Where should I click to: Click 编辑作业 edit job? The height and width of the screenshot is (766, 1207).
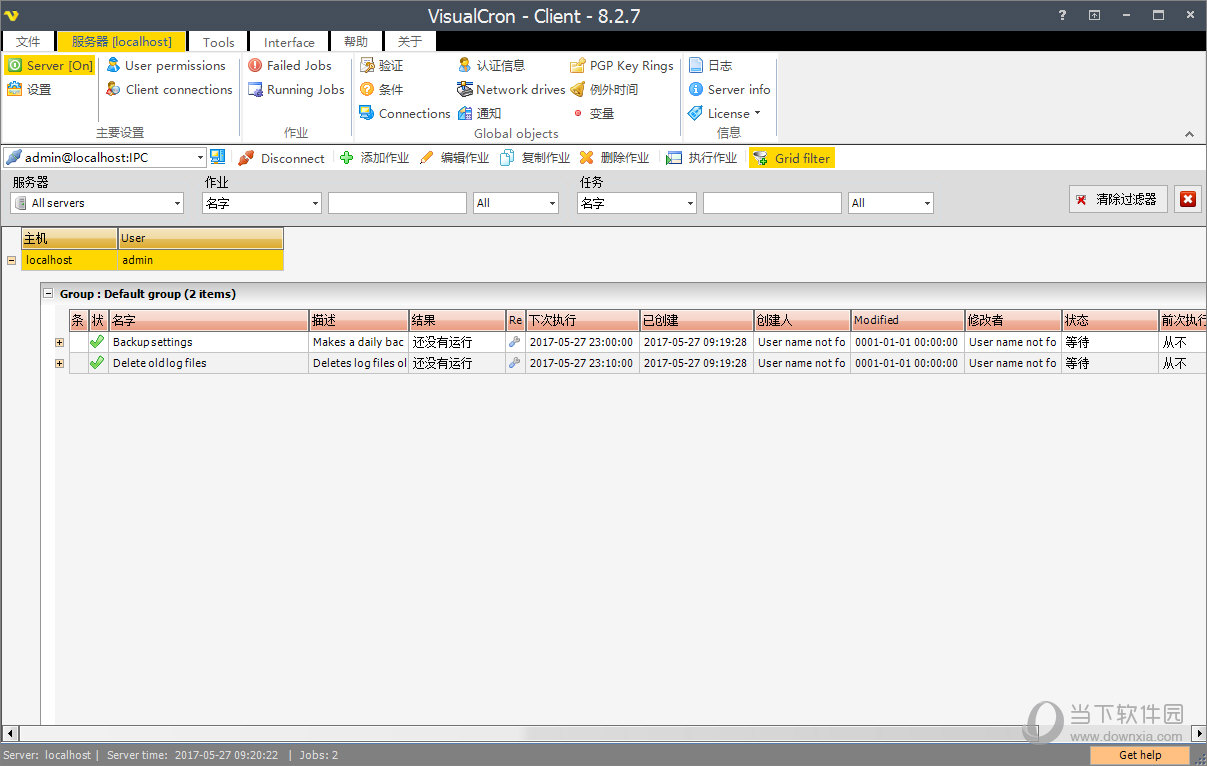[455, 158]
